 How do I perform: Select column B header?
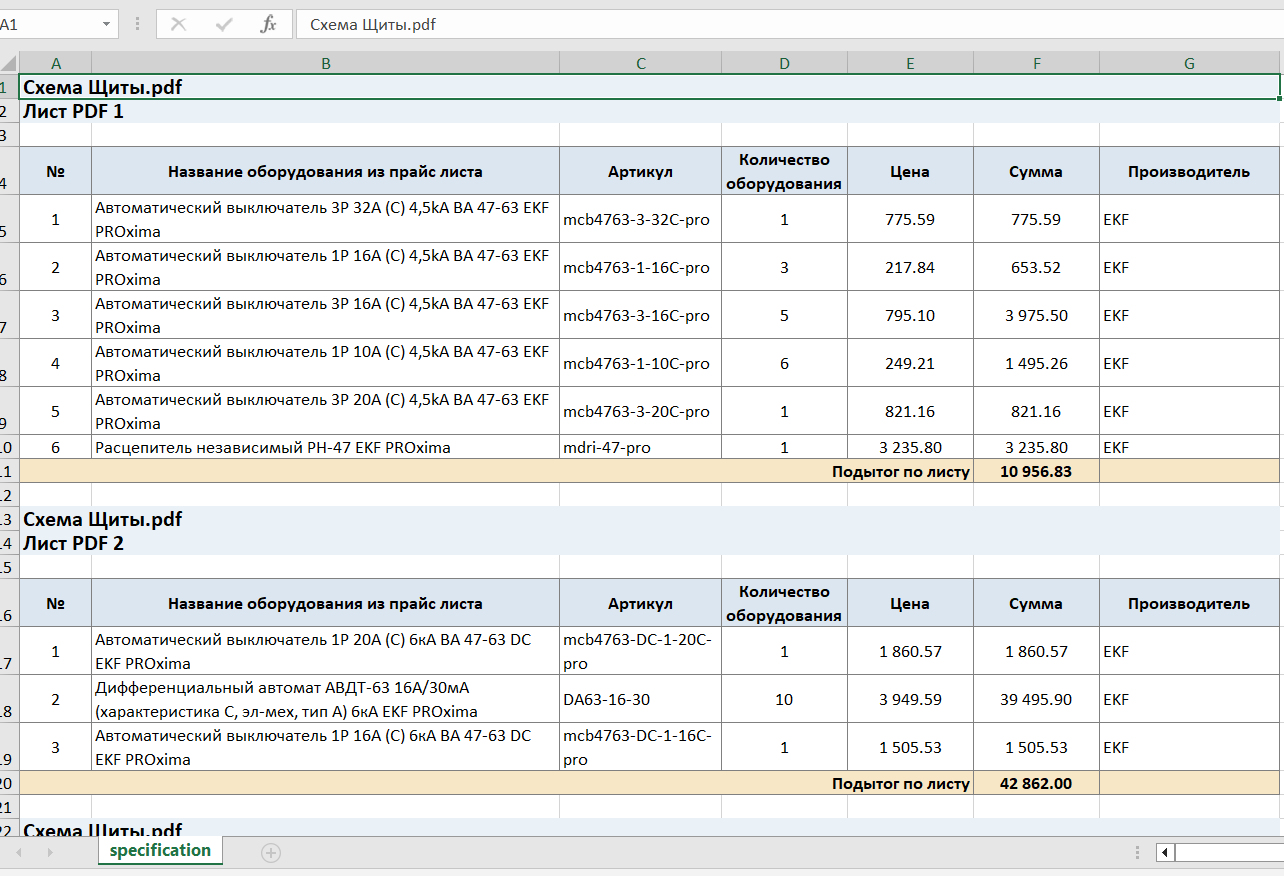(x=325, y=63)
